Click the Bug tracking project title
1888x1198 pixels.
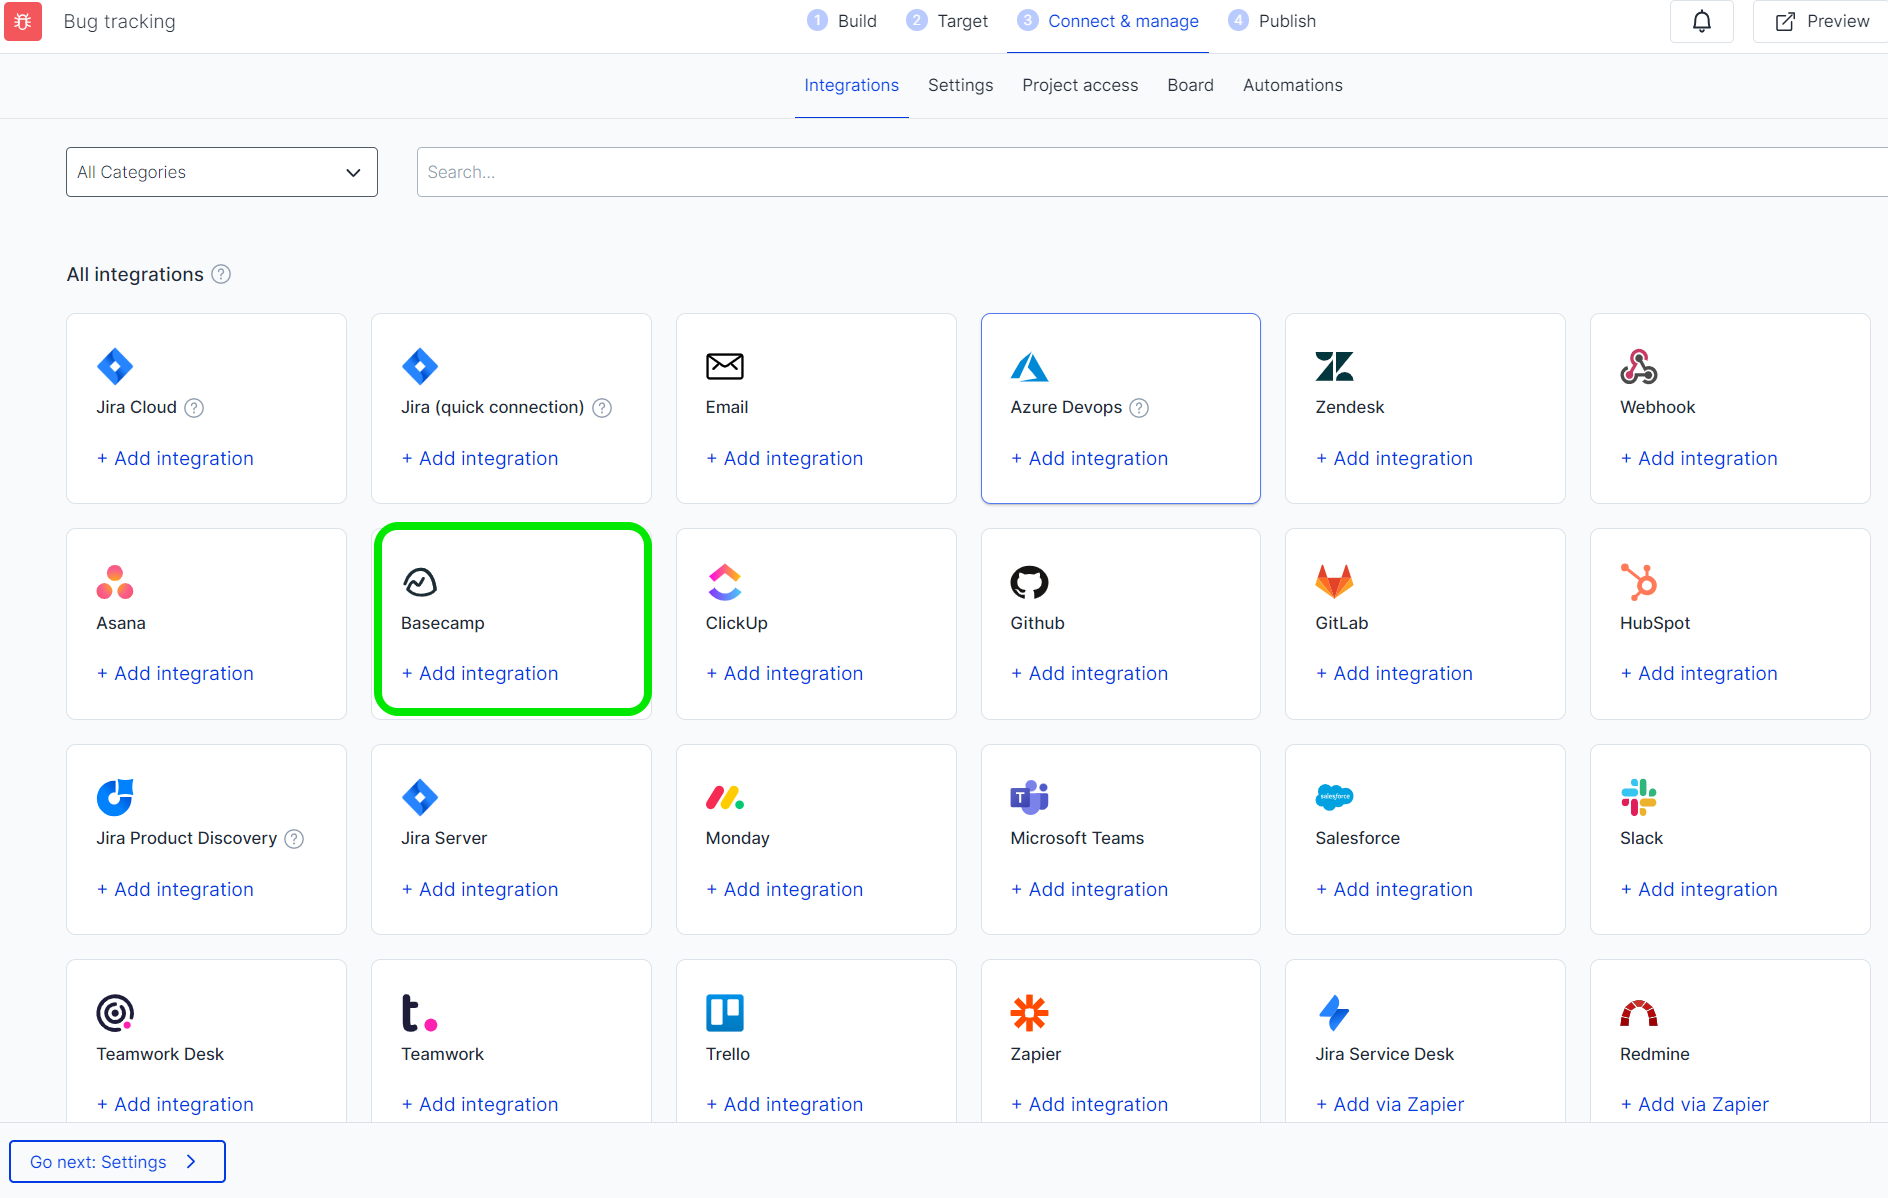119,21
